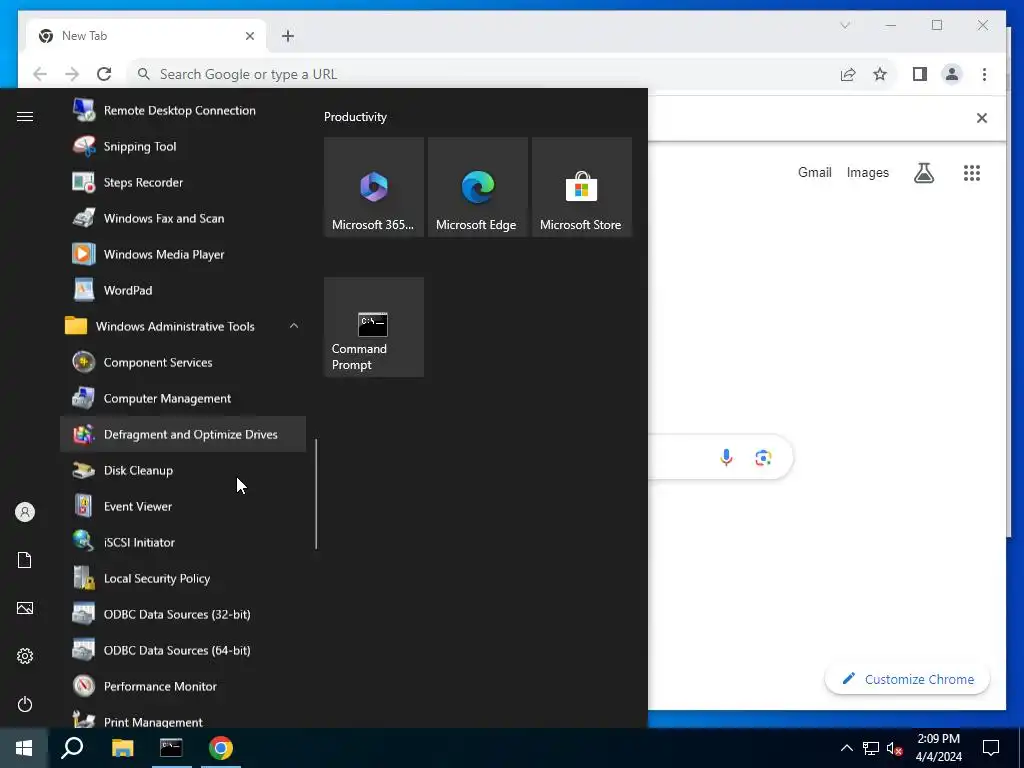
Task: Collapse the Windows Administrative Tools folder
Action: pos(183,326)
